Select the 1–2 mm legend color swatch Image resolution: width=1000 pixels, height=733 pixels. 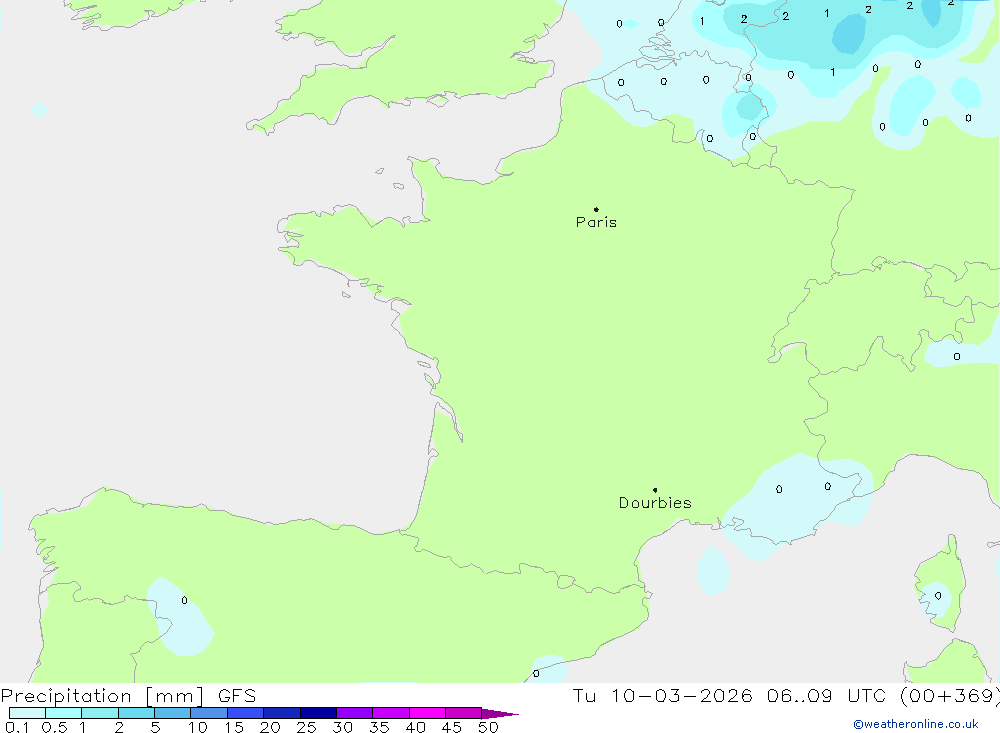[100, 713]
